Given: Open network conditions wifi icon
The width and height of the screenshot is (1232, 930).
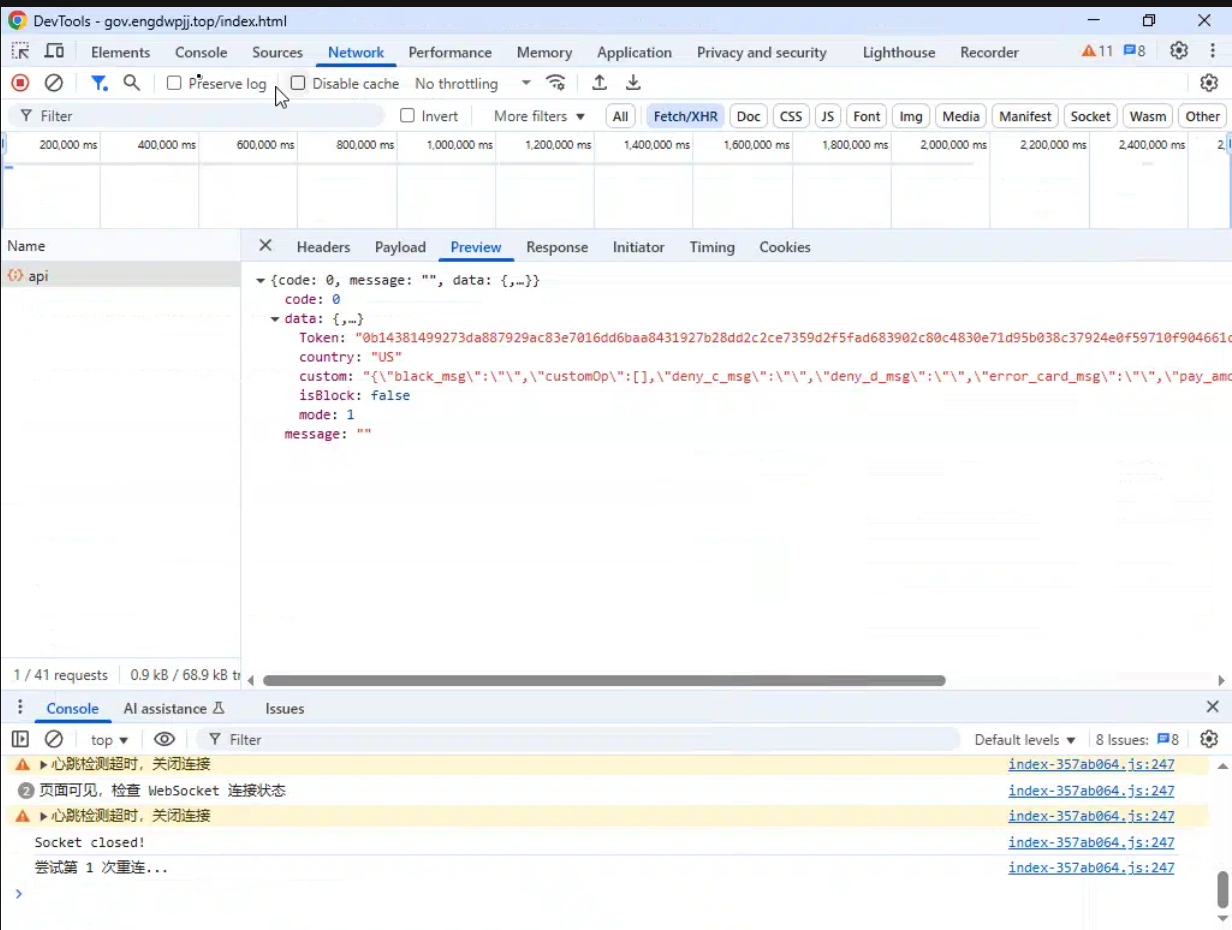Looking at the screenshot, I should (x=556, y=83).
